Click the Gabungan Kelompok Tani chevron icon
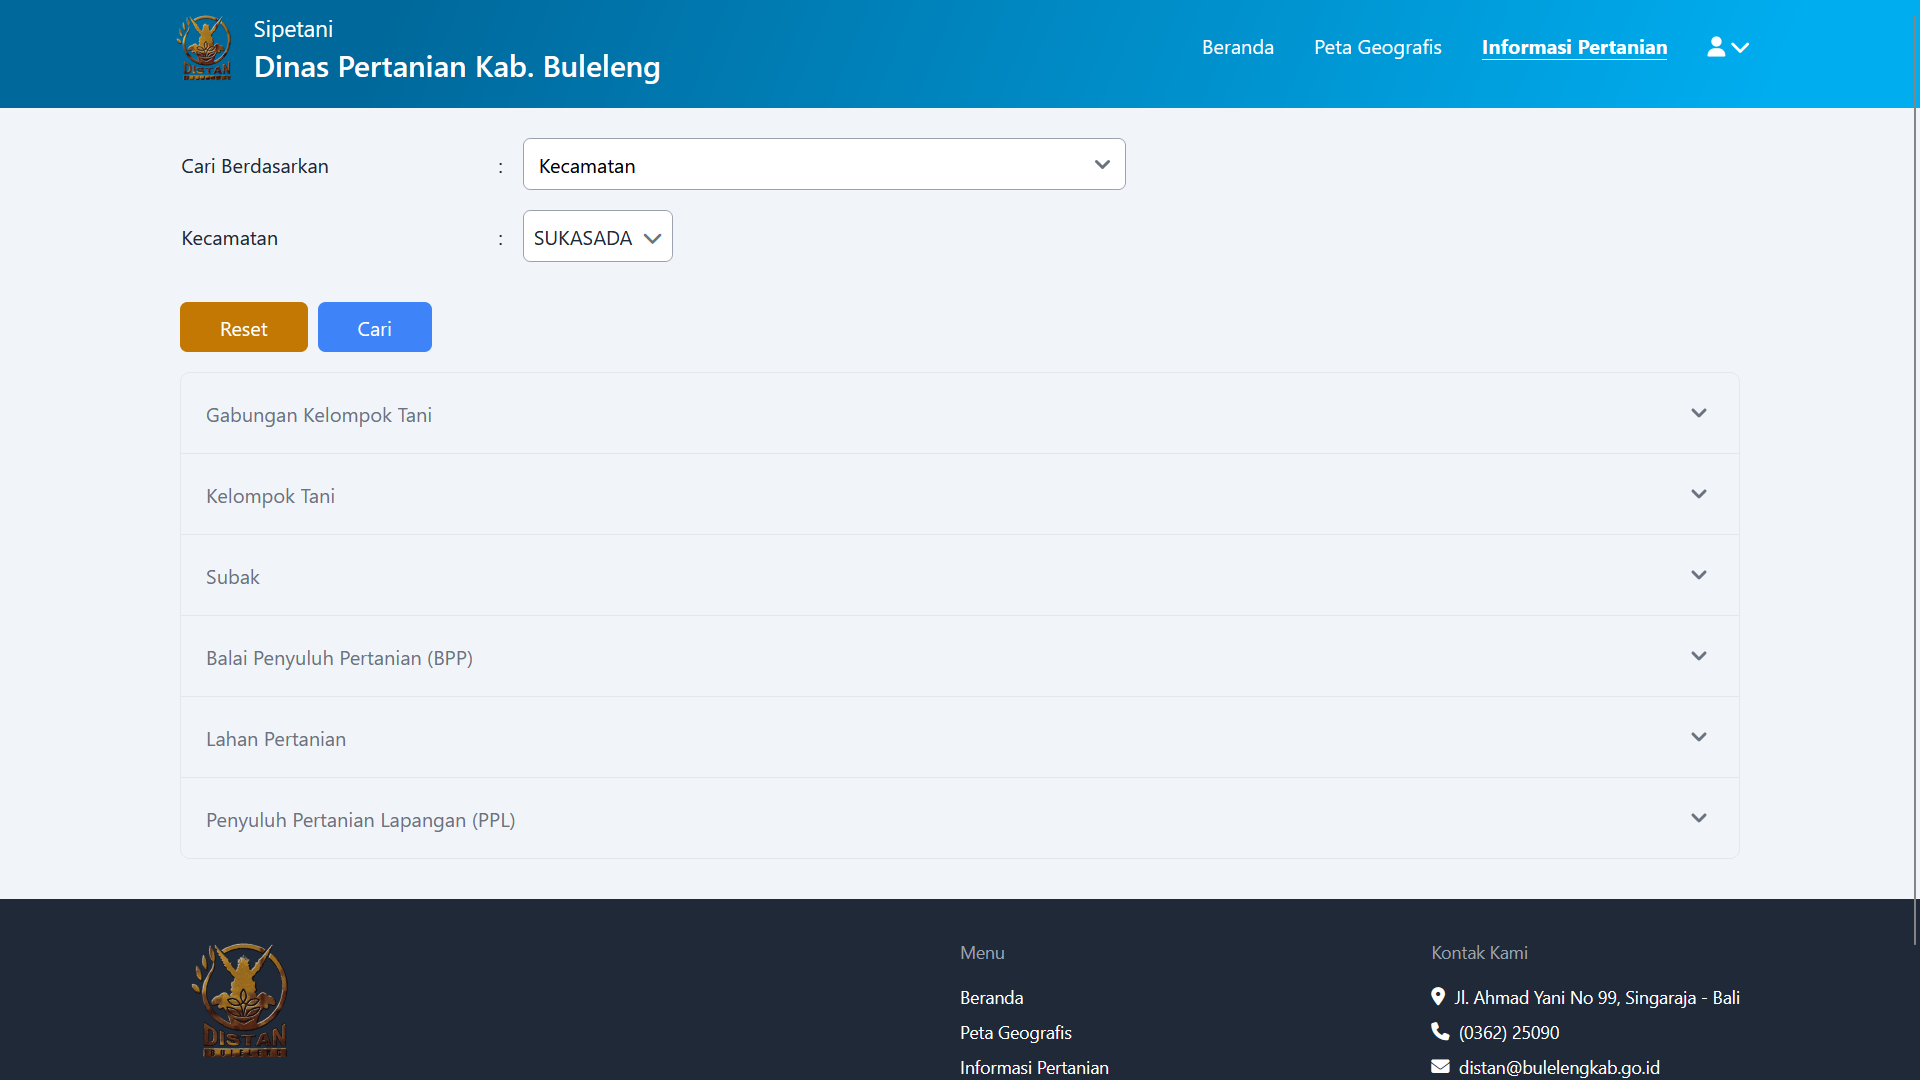Image resolution: width=1920 pixels, height=1080 pixels. pos(1698,413)
